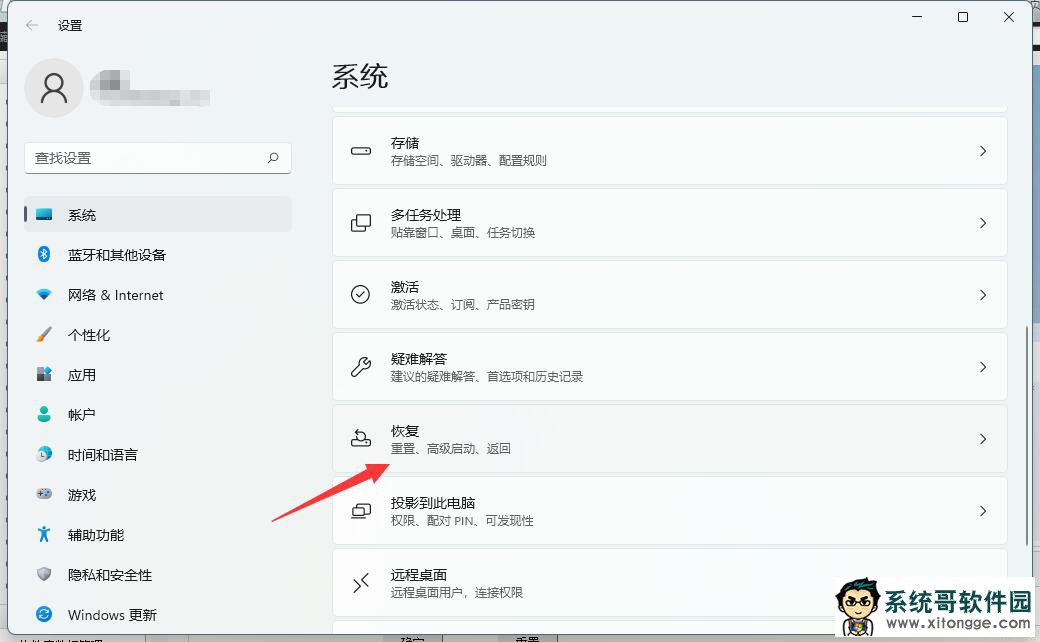Click the search magnifier icon
Screen dimensions: 1040x642
pos(273,158)
